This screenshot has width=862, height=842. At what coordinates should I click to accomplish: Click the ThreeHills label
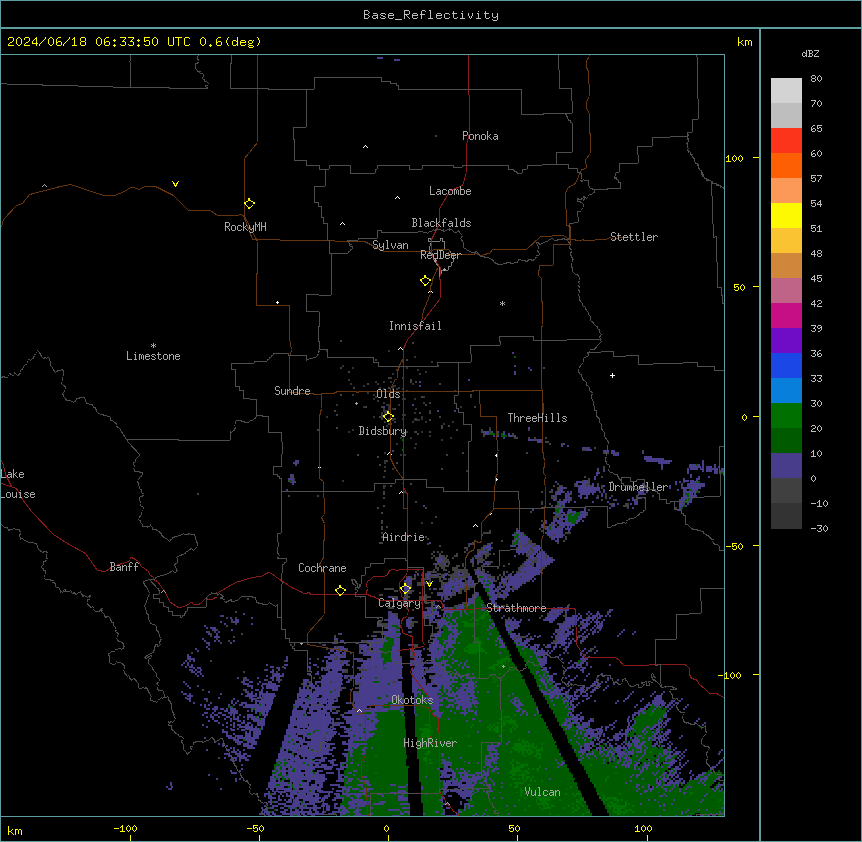click(537, 418)
